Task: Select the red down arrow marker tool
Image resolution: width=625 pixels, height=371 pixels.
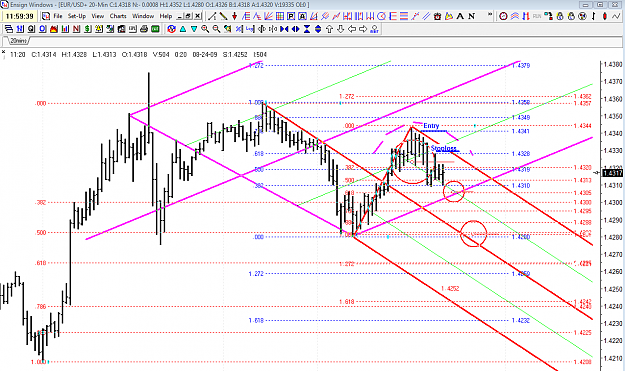Action: click(x=234, y=16)
